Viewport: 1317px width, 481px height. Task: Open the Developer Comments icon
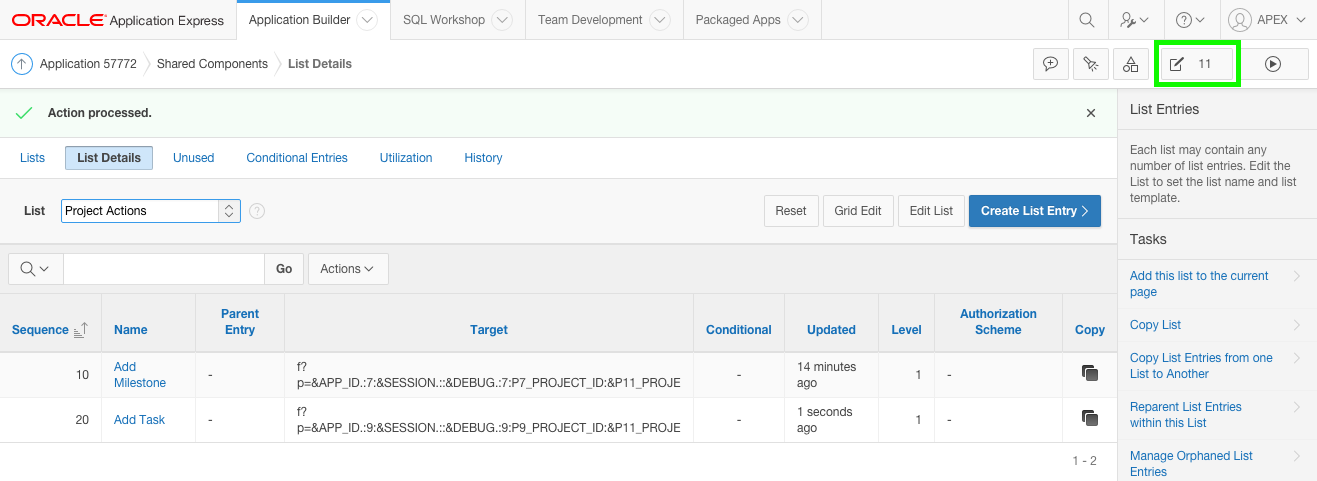coord(1051,64)
